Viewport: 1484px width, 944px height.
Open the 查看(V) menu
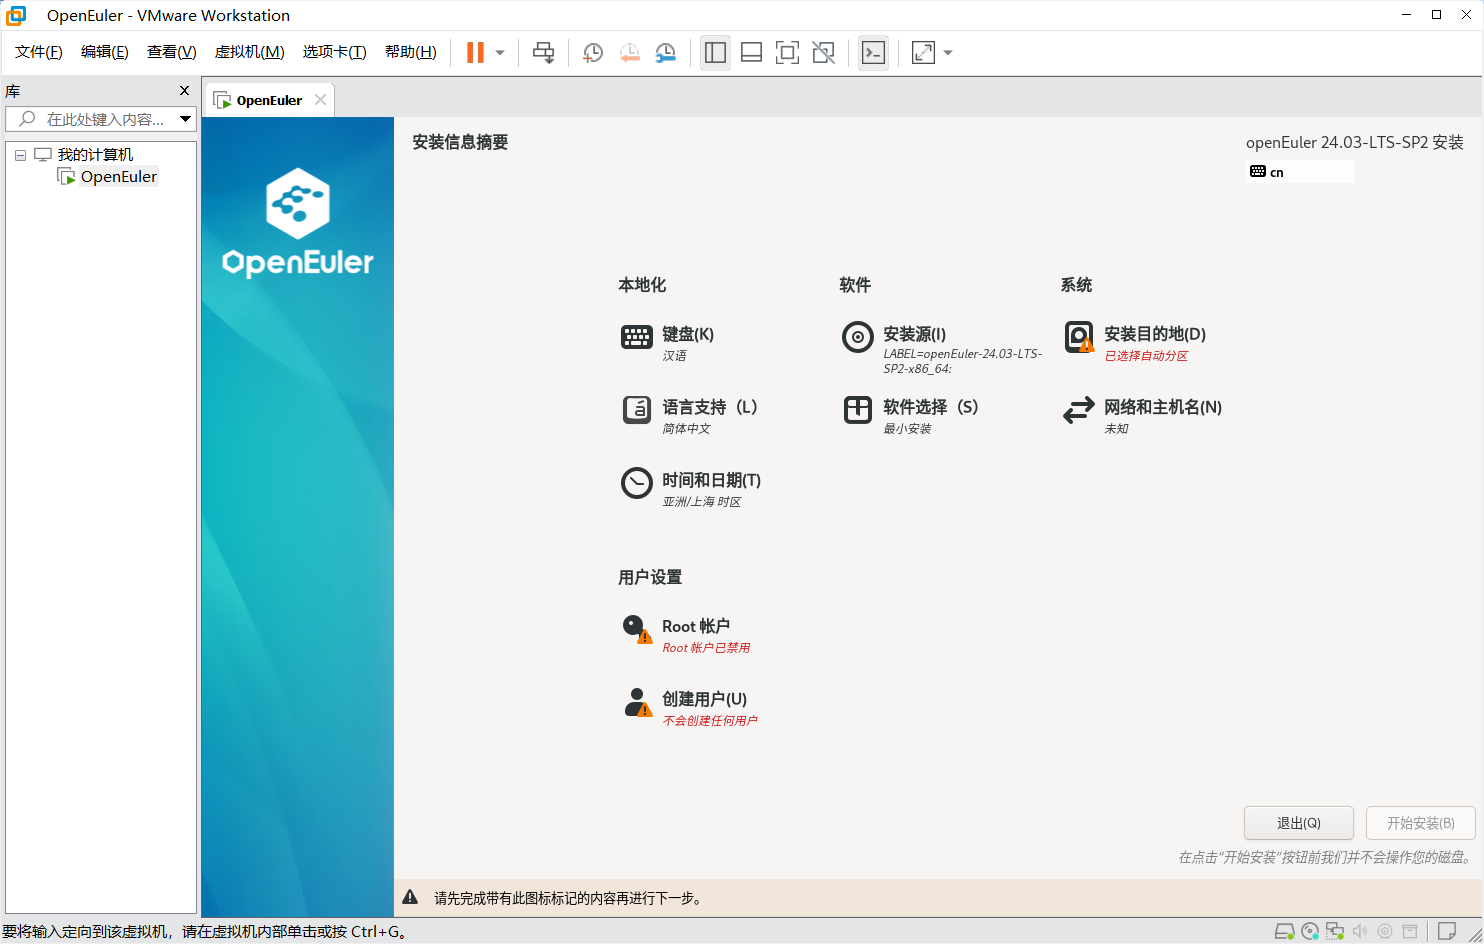(x=172, y=52)
